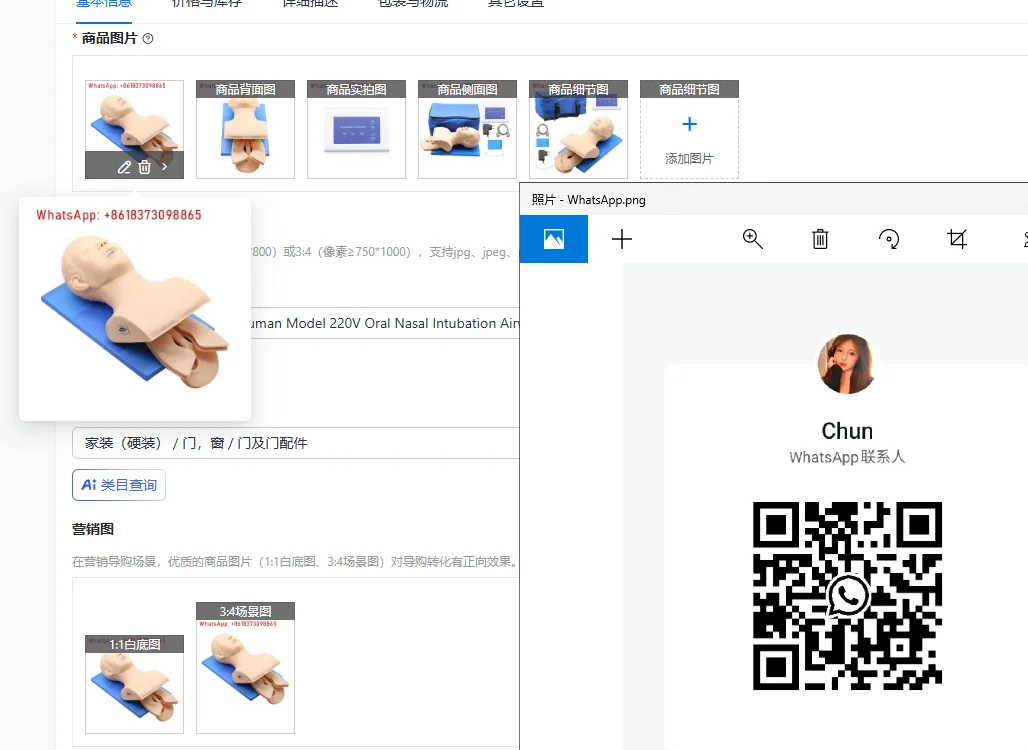Select the 商品侧面图 thumbnail
Screen dimensions: 1028x750
(467, 129)
